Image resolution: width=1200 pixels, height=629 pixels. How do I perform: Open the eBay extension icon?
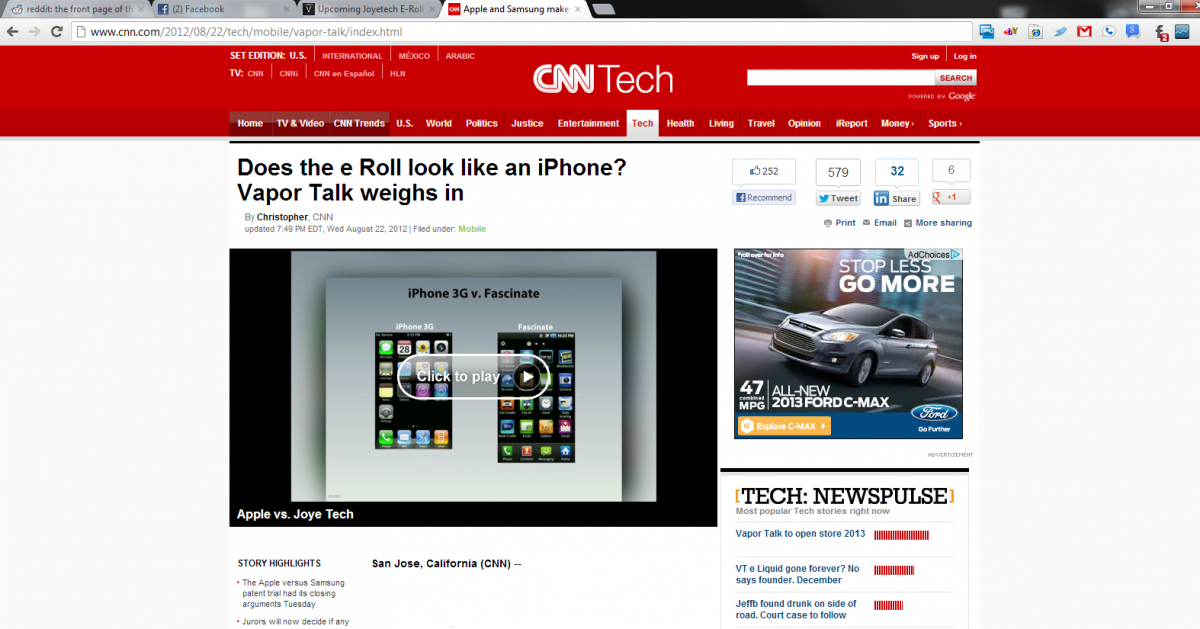(1011, 32)
